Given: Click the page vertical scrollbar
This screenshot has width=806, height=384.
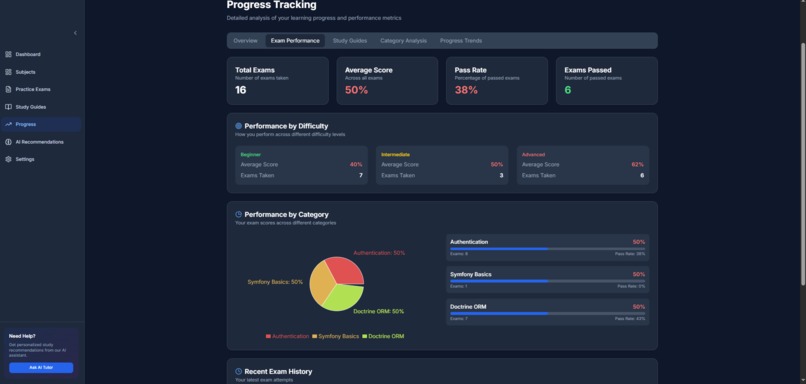Looking at the screenshot, I should point(803,164).
